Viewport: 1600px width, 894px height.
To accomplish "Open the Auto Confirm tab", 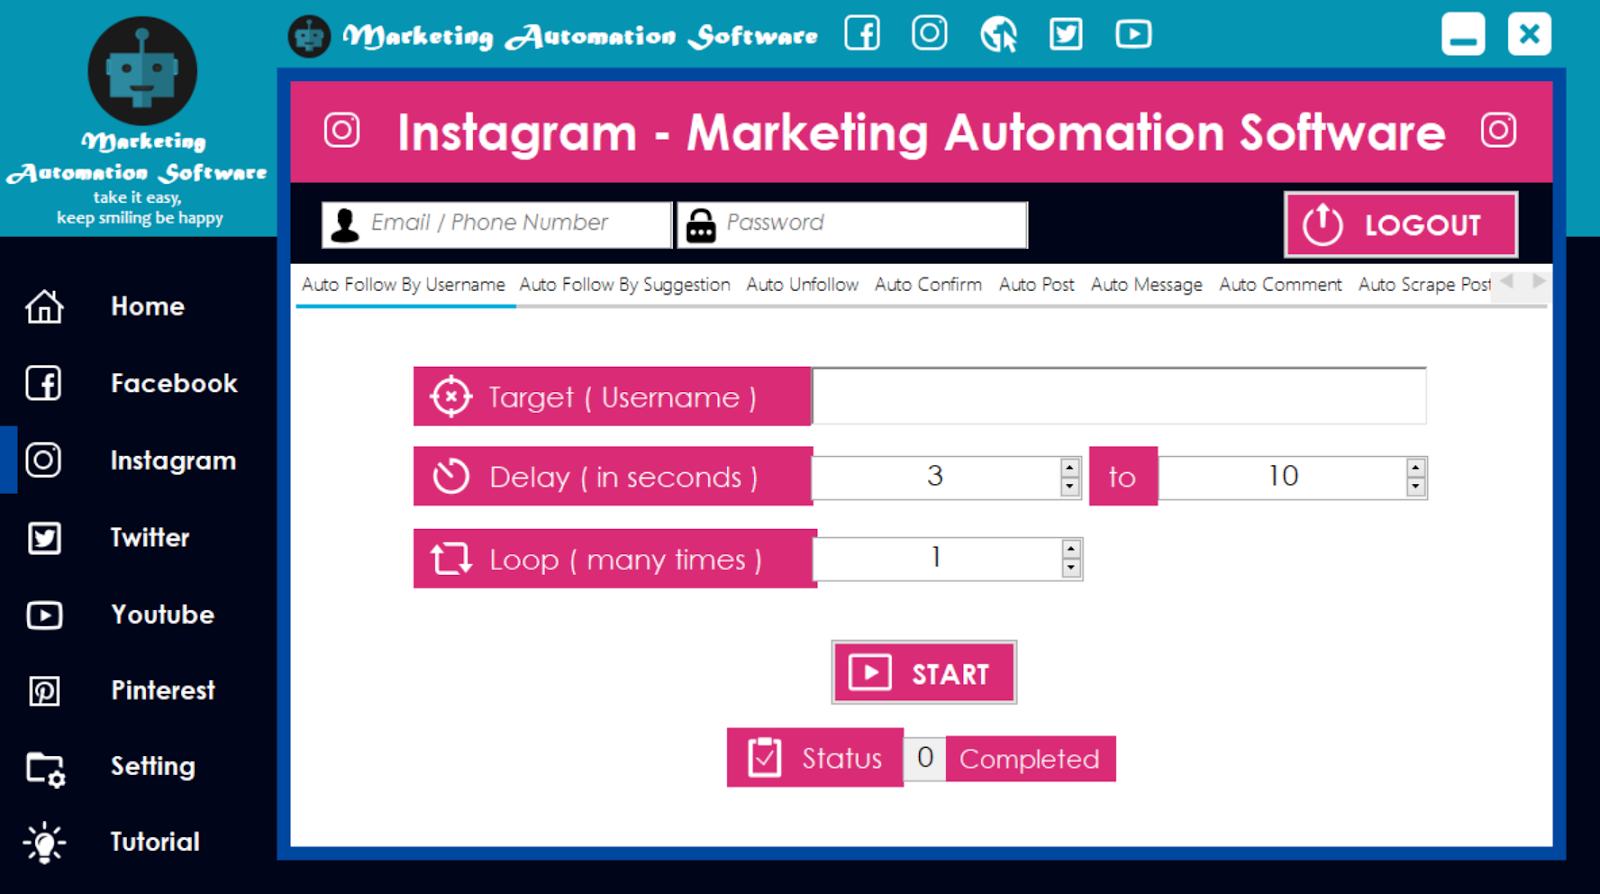I will click(x=928, y=285).
